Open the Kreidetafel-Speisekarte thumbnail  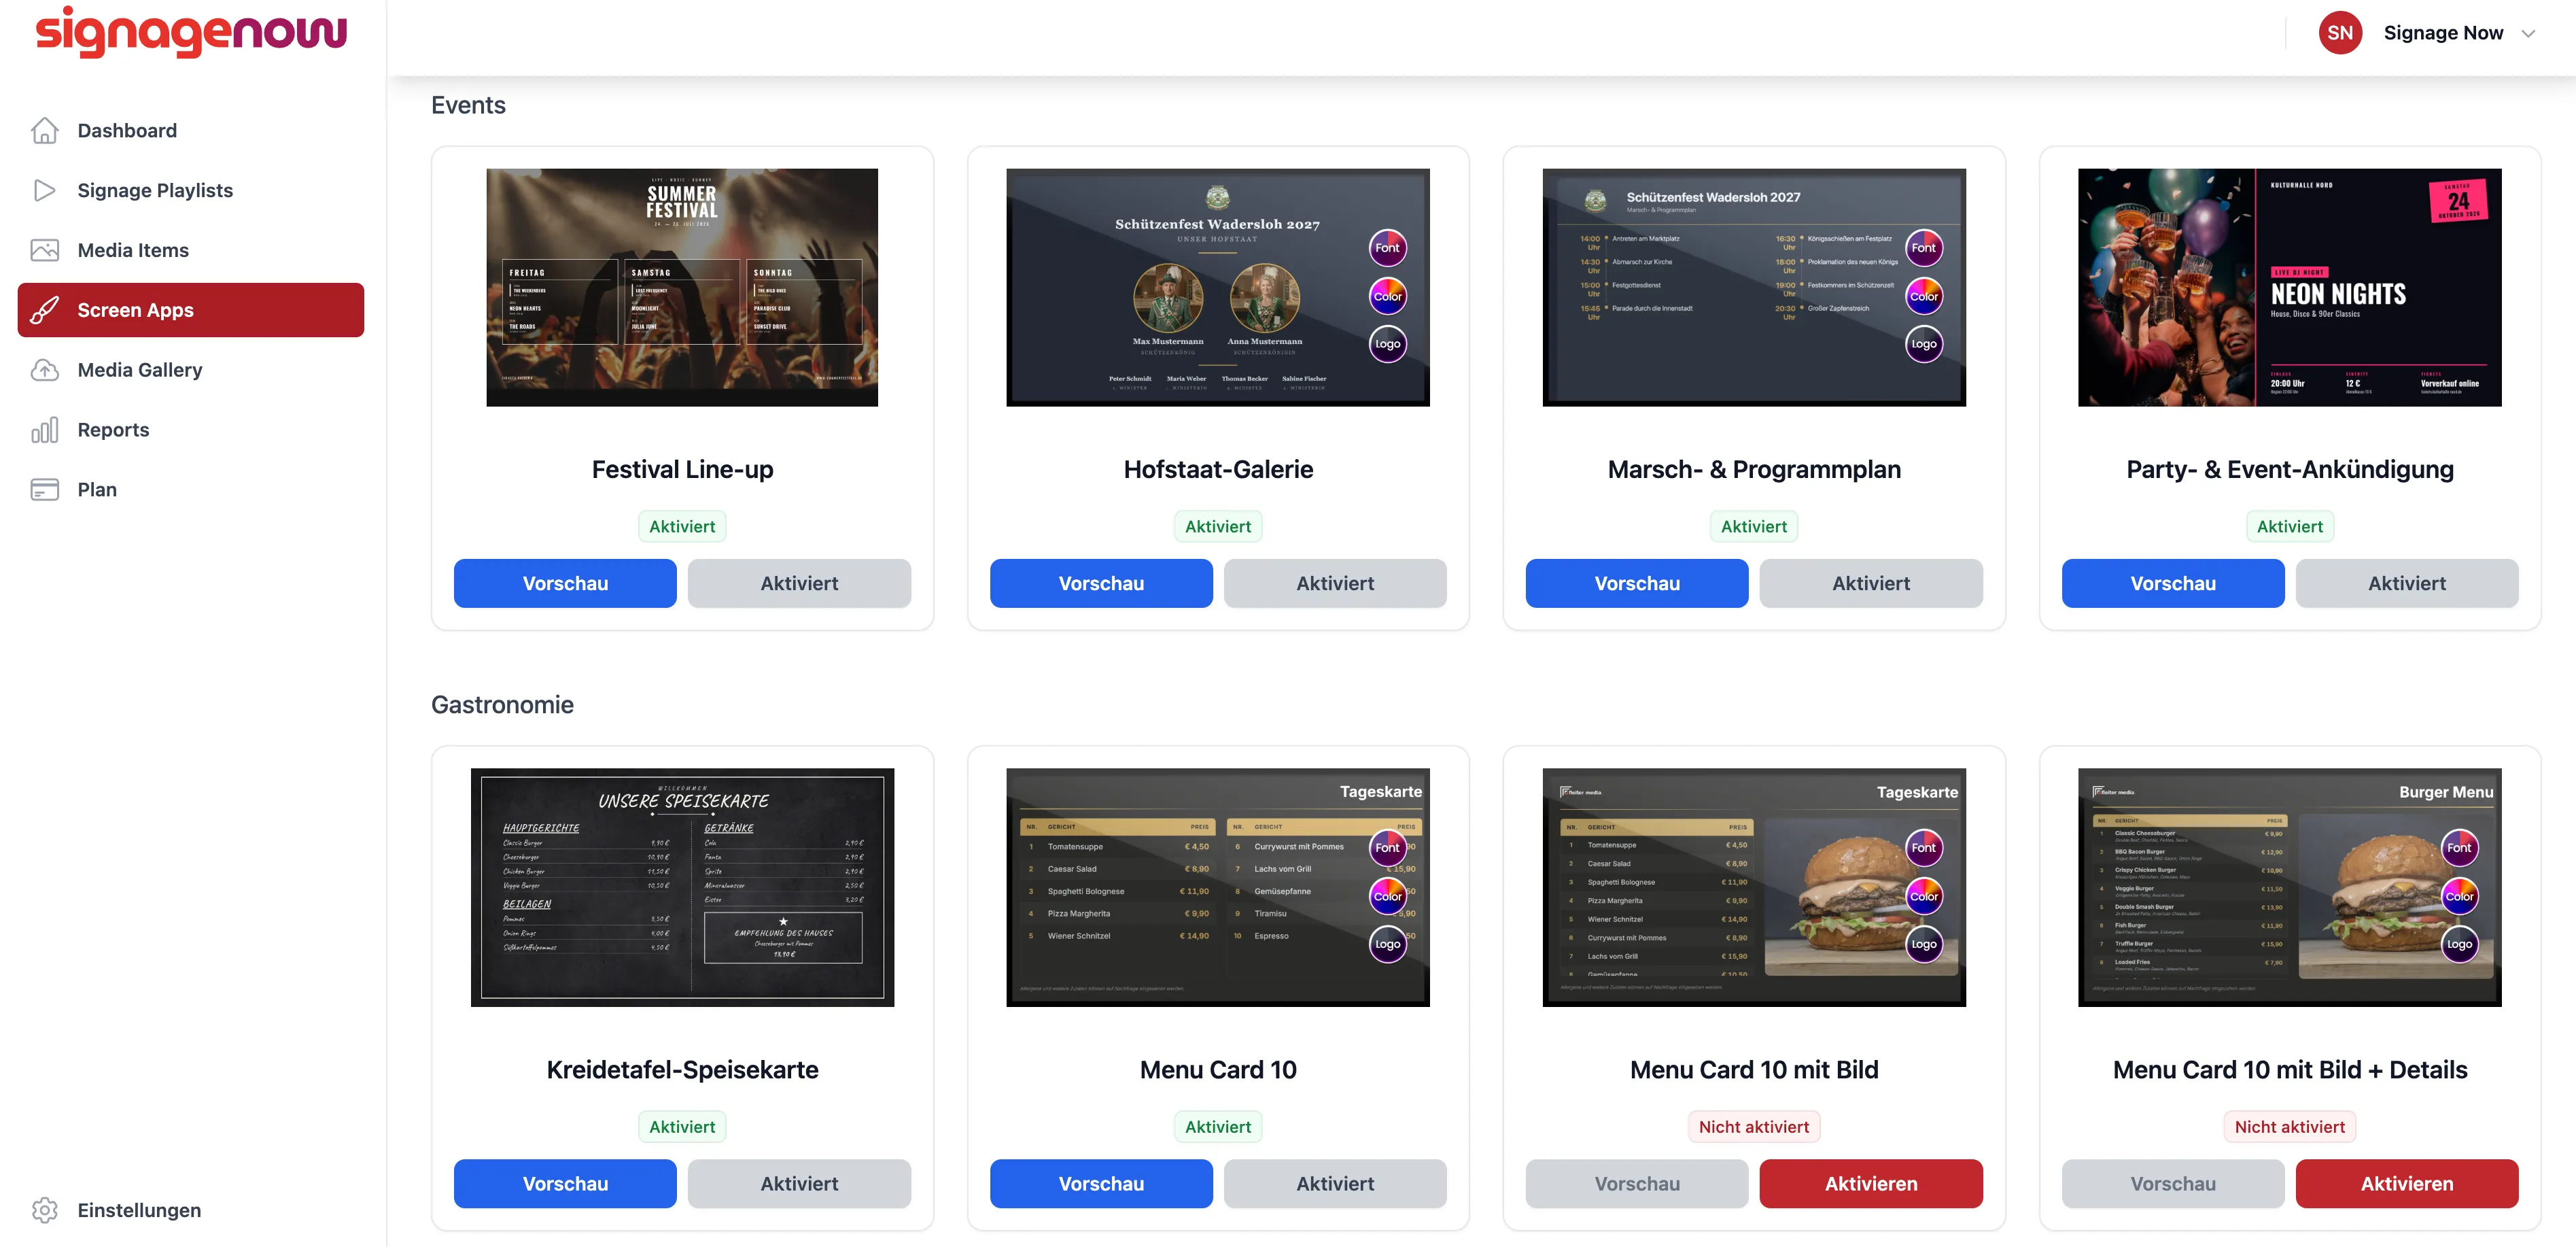point(682,887)
